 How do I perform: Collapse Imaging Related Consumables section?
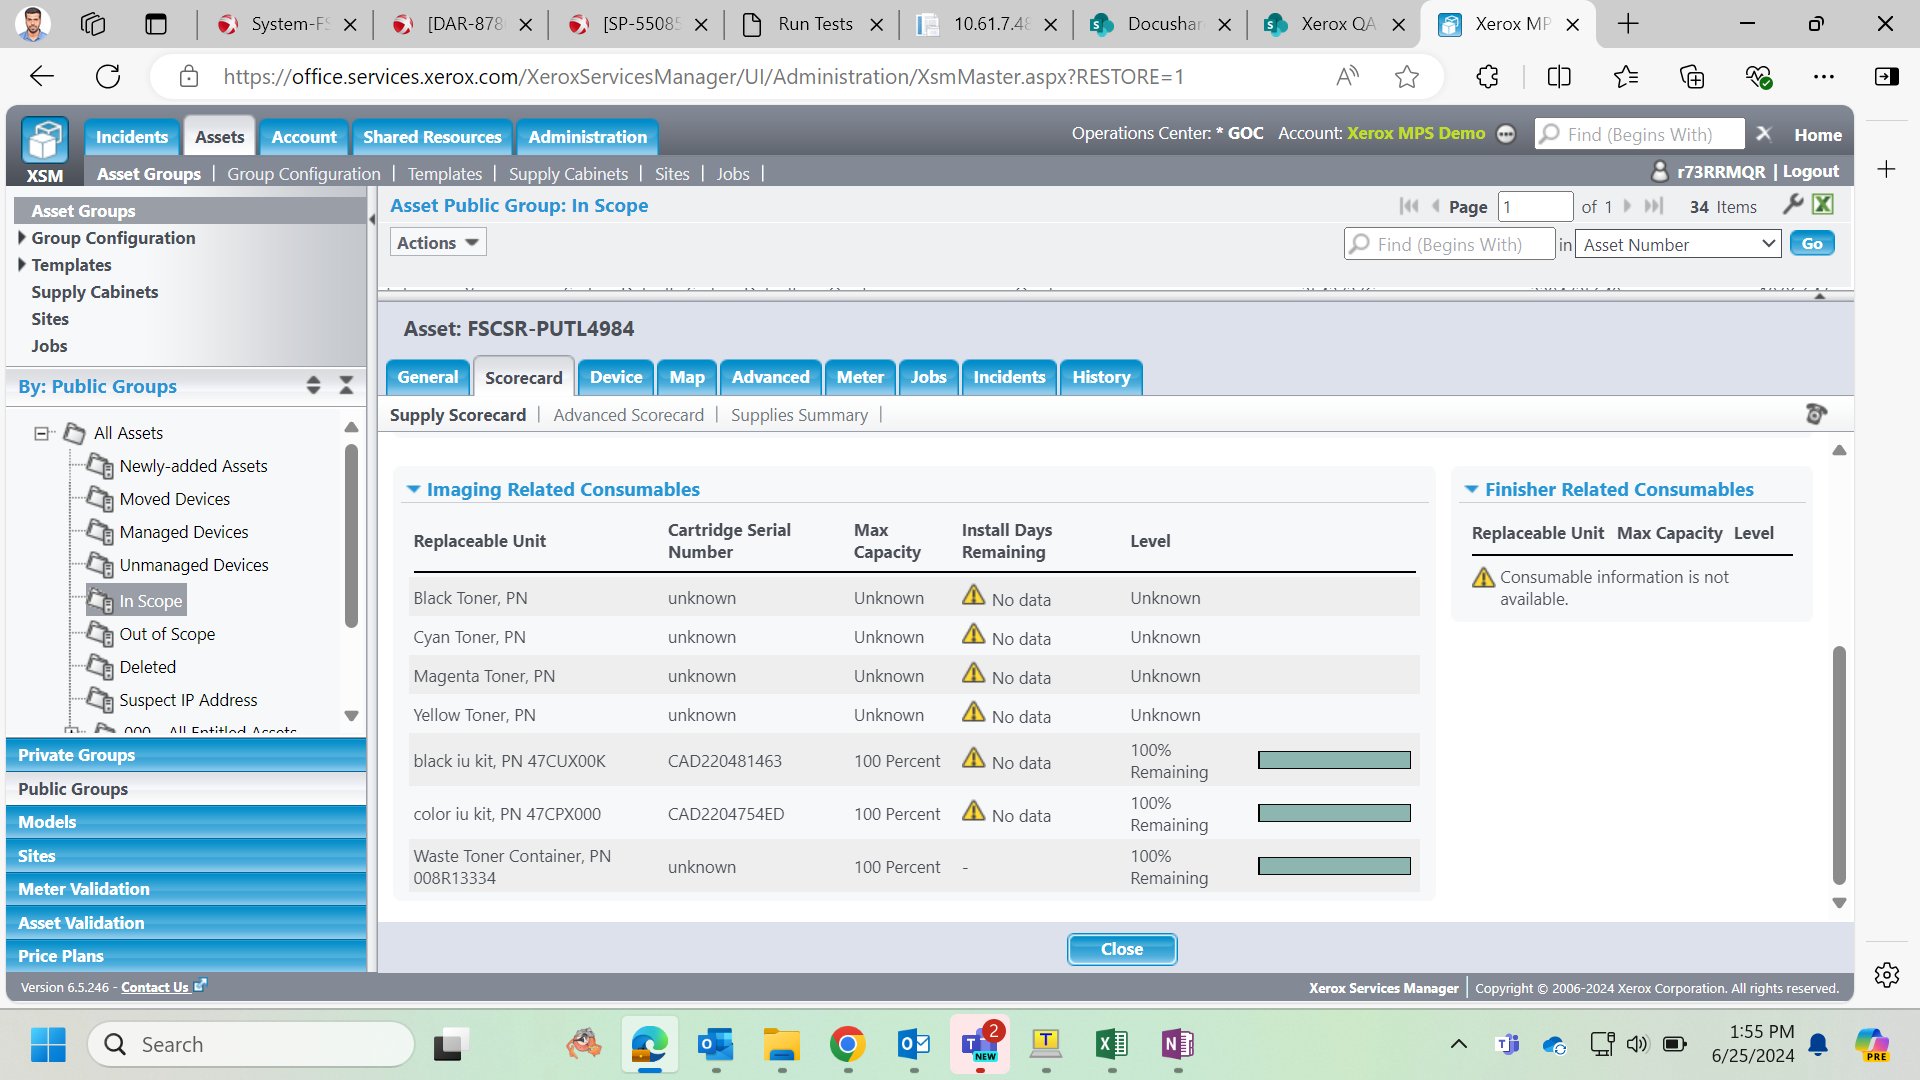click(413, 489)
